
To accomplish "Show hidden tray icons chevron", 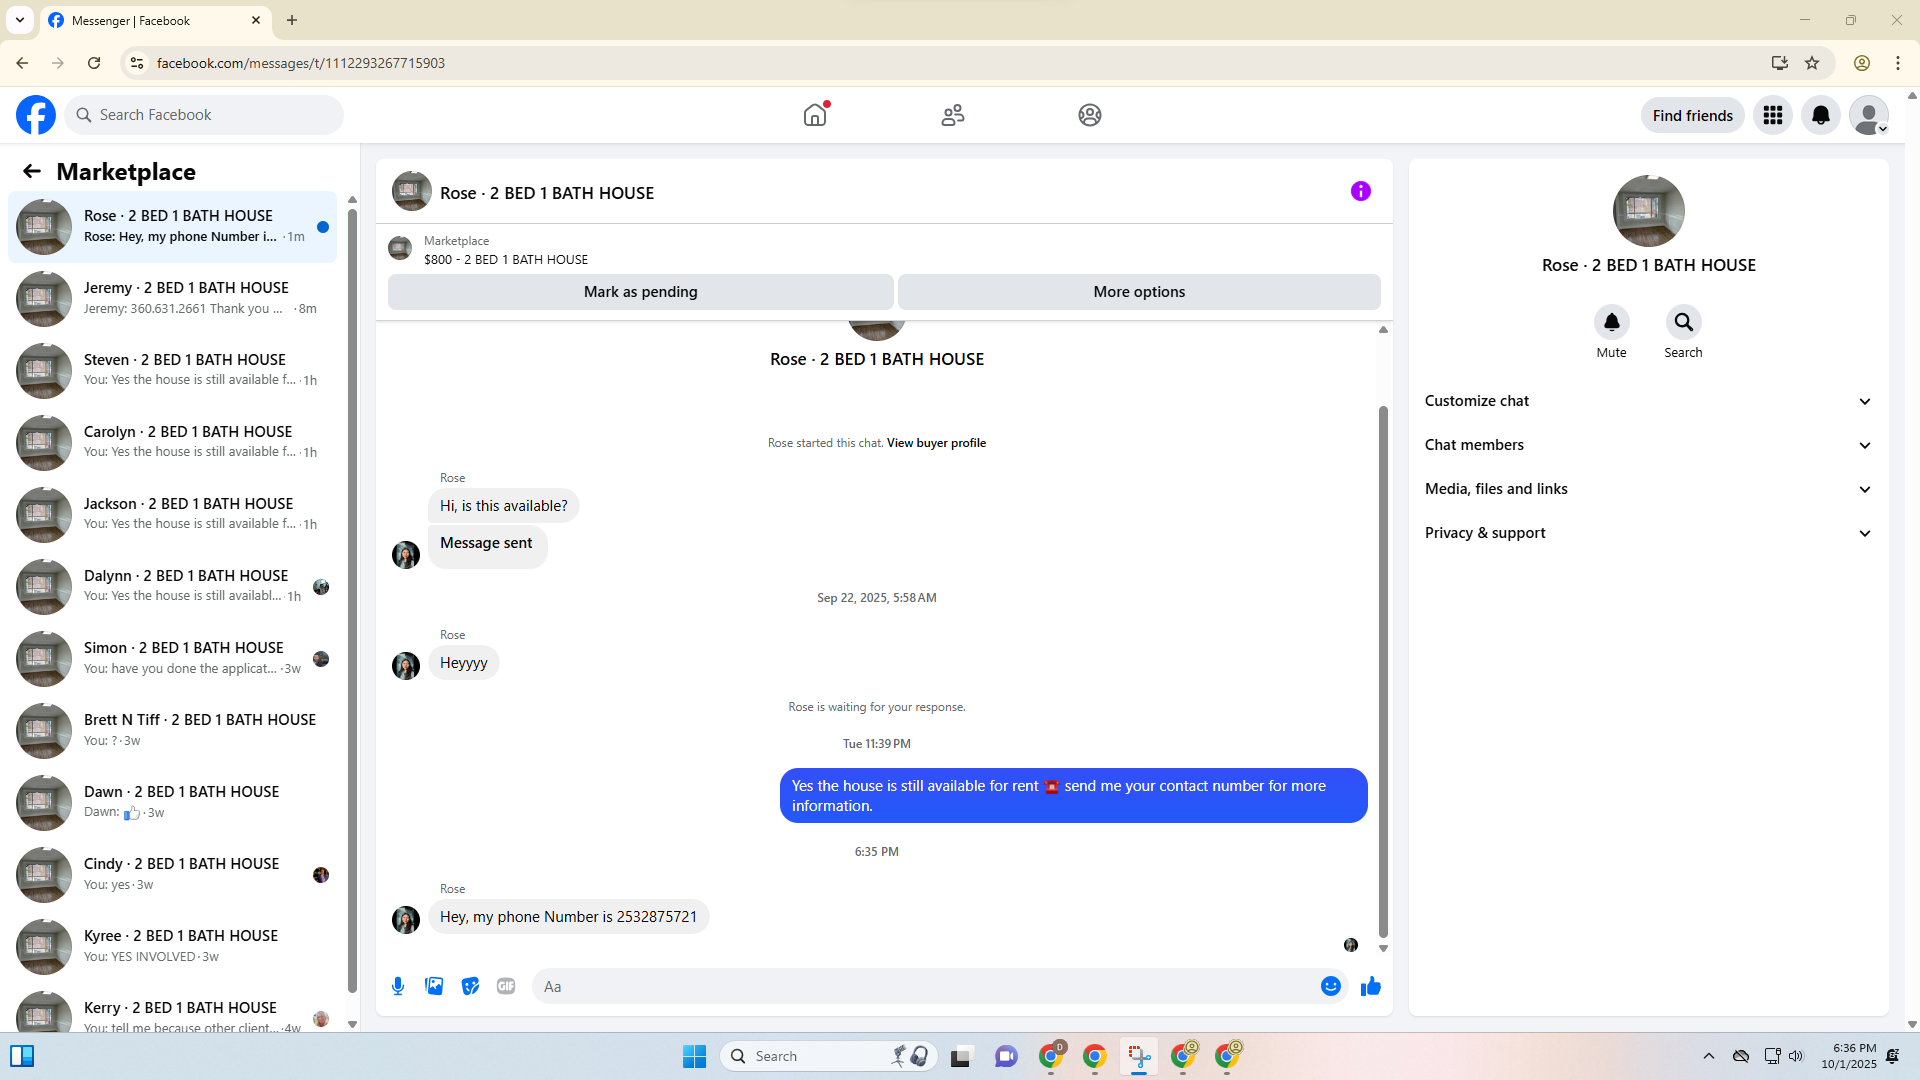I will pos(1709,1056).
